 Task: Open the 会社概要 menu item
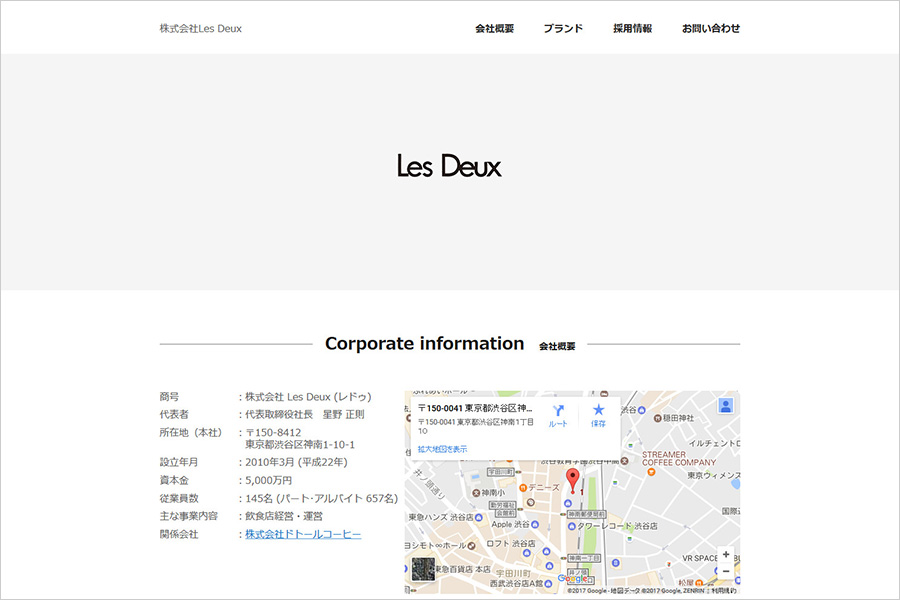[x=494, y=28]
